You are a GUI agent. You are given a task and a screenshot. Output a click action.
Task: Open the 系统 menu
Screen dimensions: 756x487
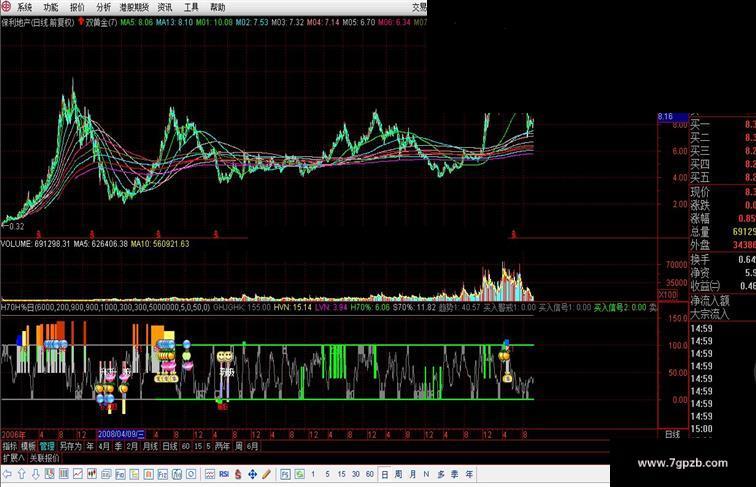tap(24, 7)
